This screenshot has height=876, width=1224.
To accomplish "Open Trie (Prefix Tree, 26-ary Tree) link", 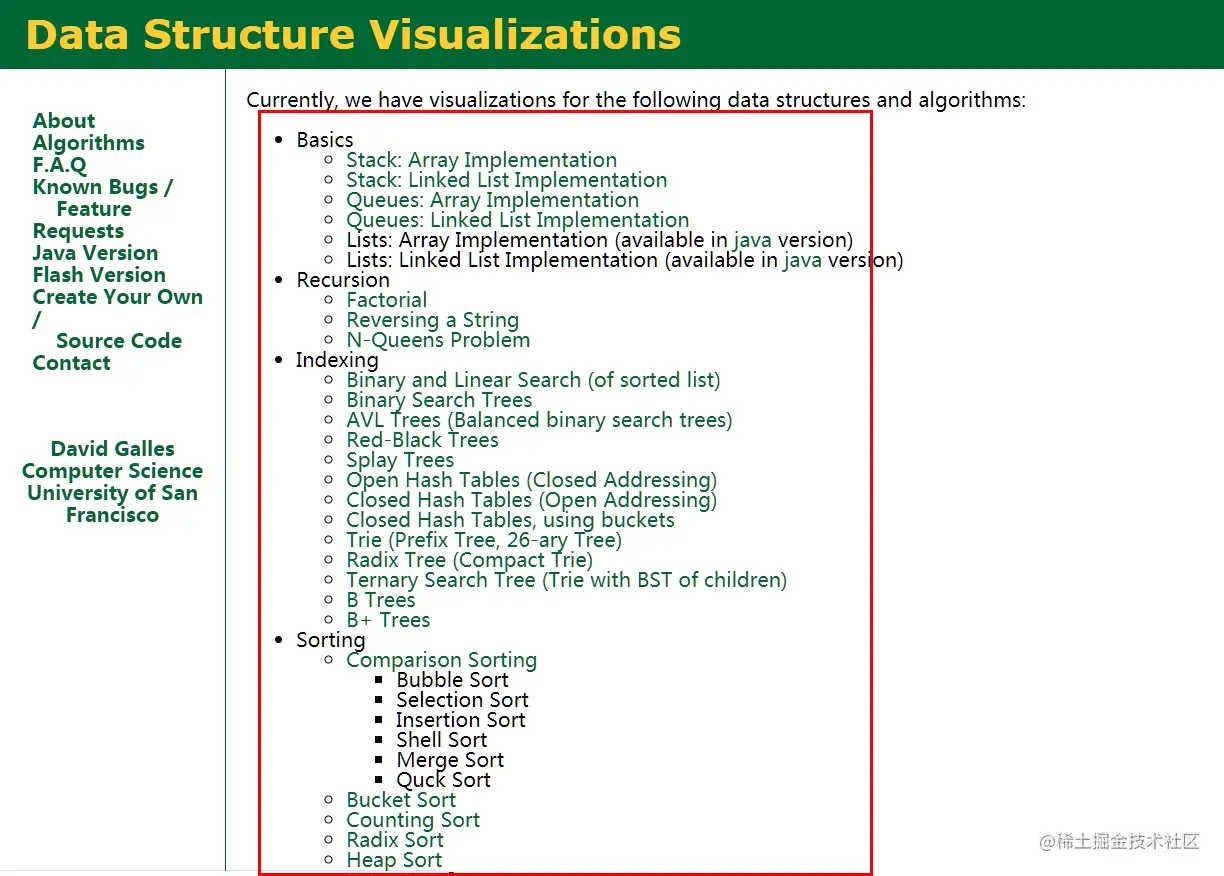I will [484, 540].
